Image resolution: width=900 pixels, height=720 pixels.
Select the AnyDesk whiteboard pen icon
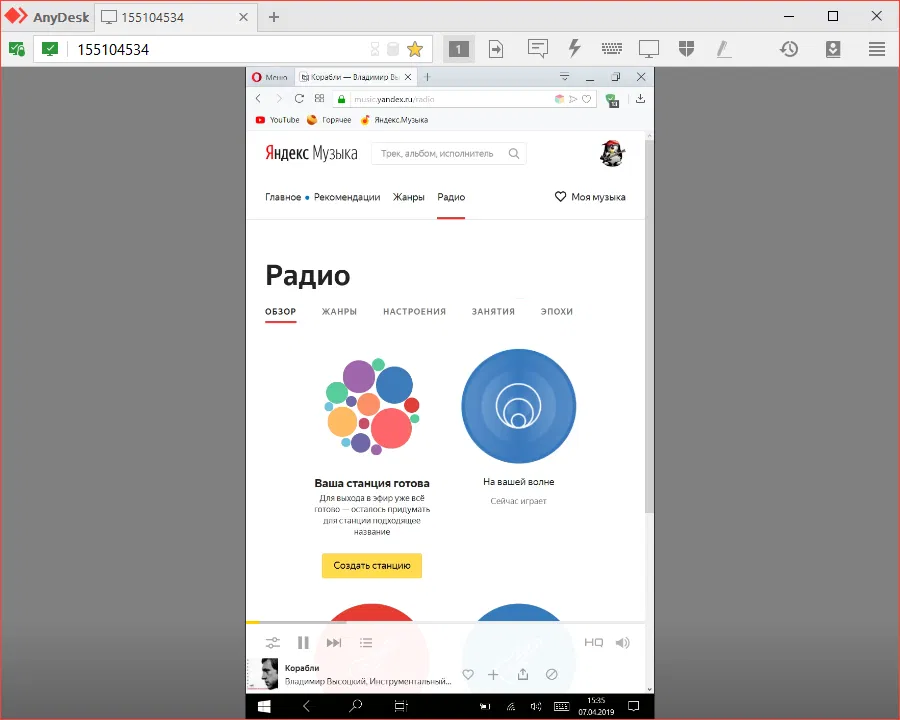724,49
